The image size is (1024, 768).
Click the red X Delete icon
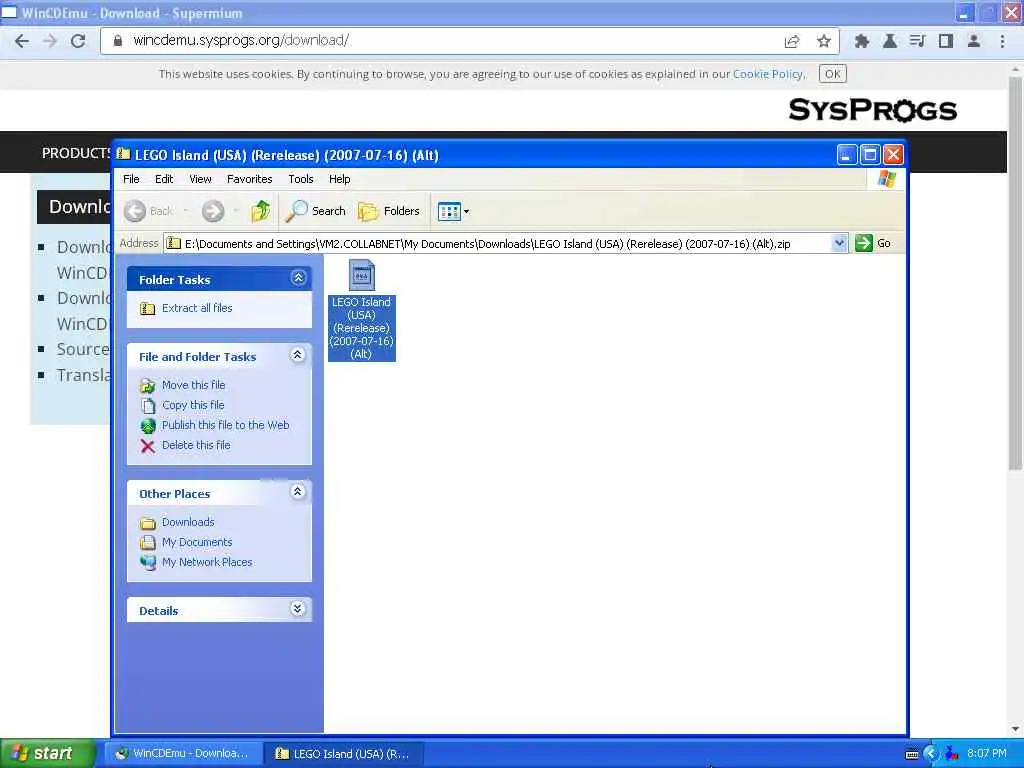148,446
